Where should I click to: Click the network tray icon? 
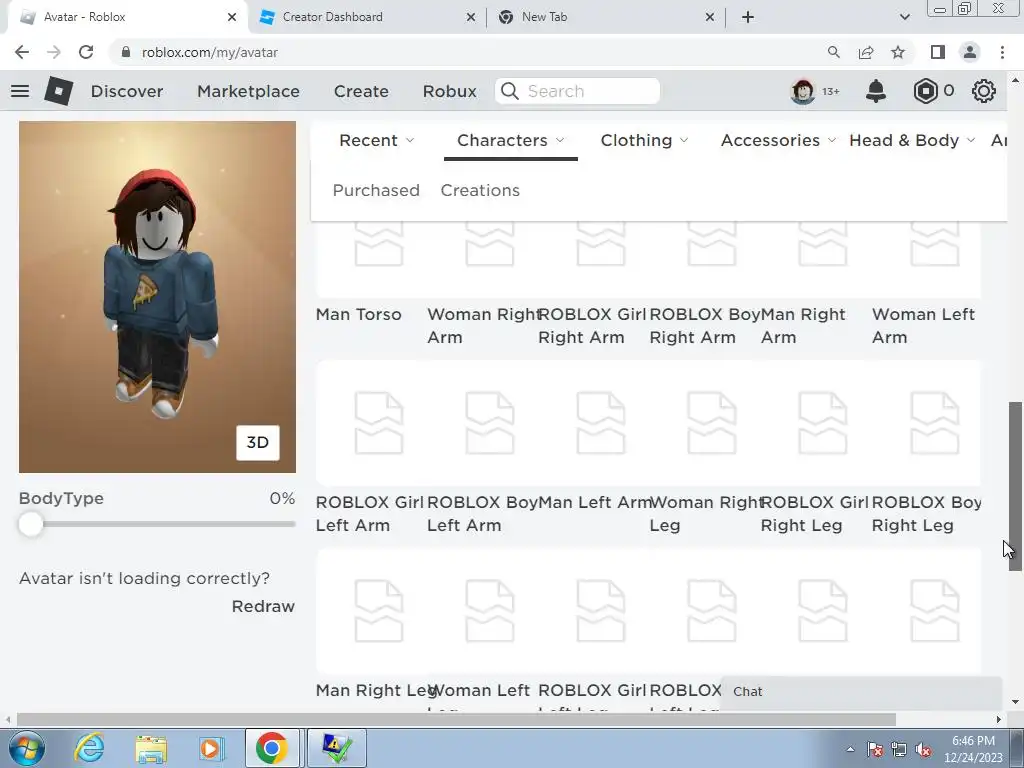click(899, 750)
